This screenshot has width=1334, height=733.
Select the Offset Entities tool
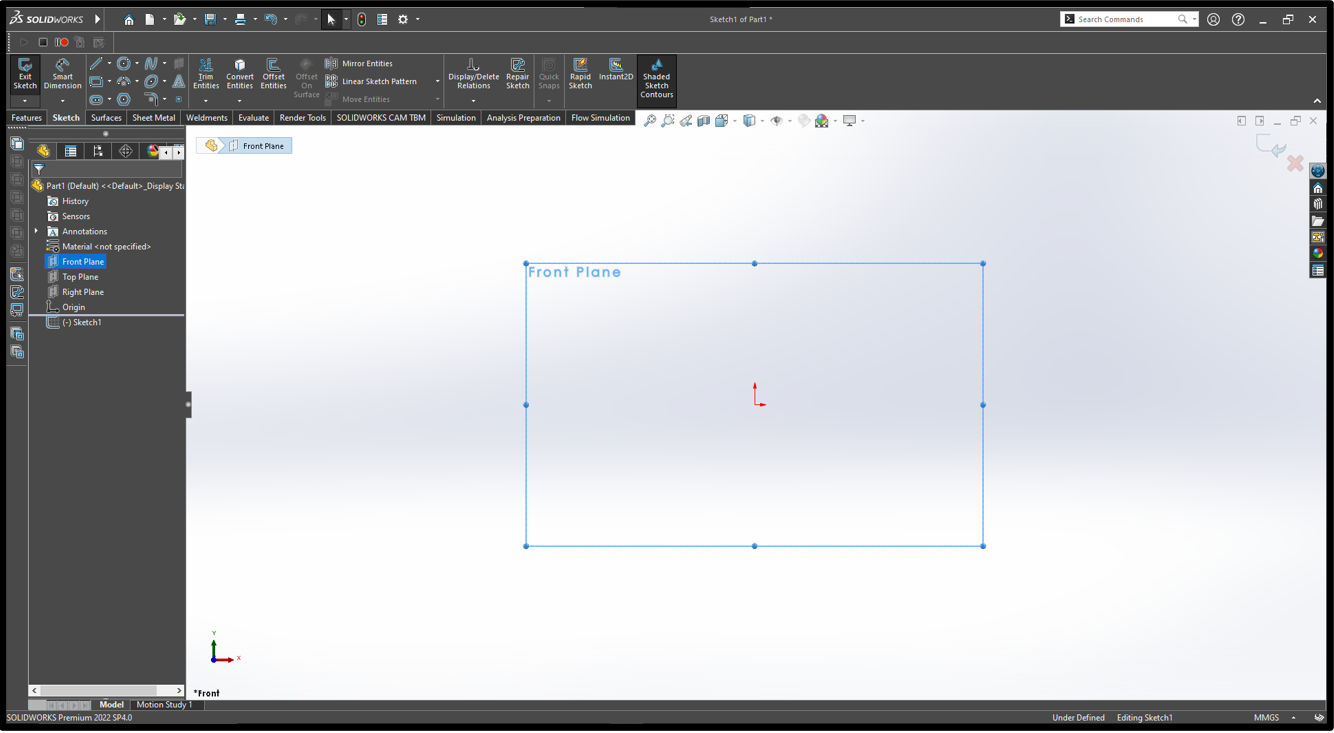(x=273, y=73)
